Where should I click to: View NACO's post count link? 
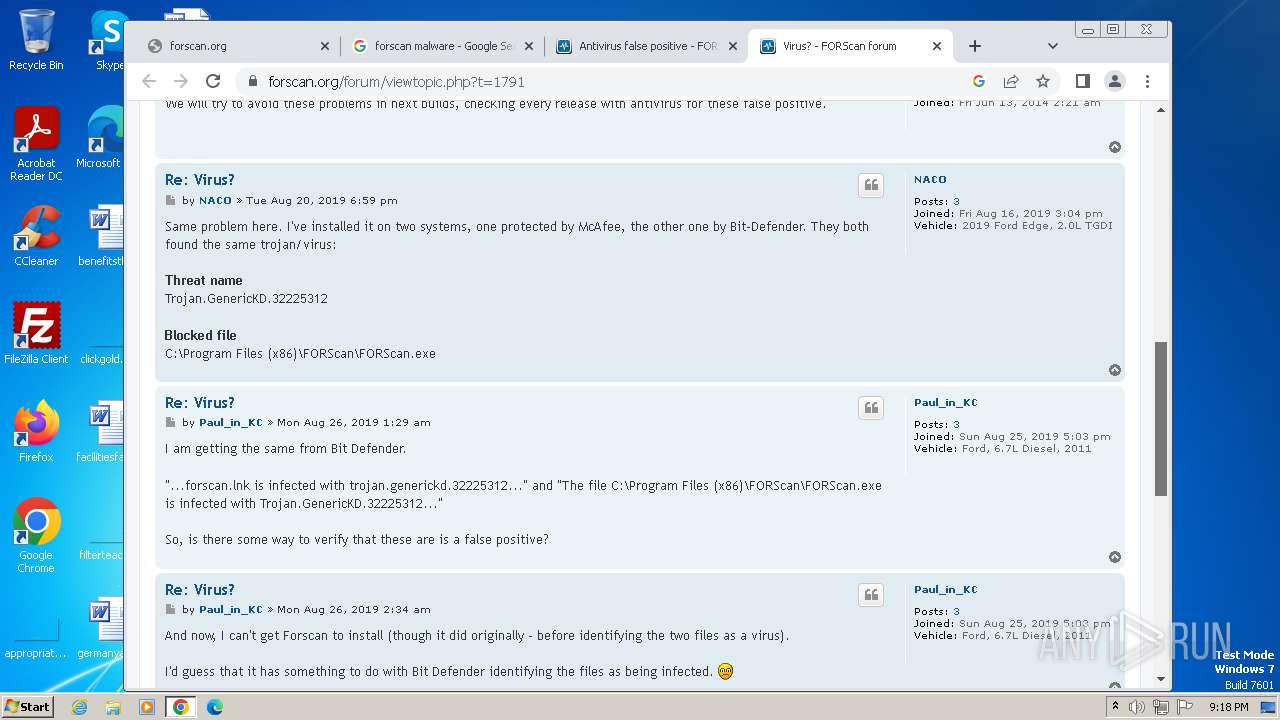click(956, 201)
